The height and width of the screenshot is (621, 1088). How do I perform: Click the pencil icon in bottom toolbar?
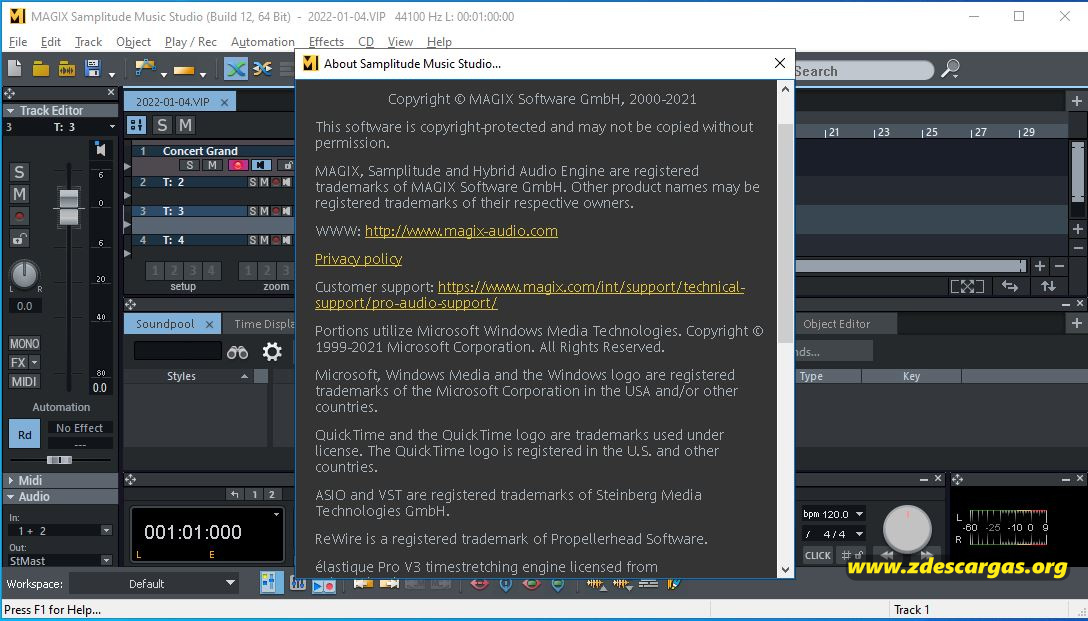tap(673, 584)
